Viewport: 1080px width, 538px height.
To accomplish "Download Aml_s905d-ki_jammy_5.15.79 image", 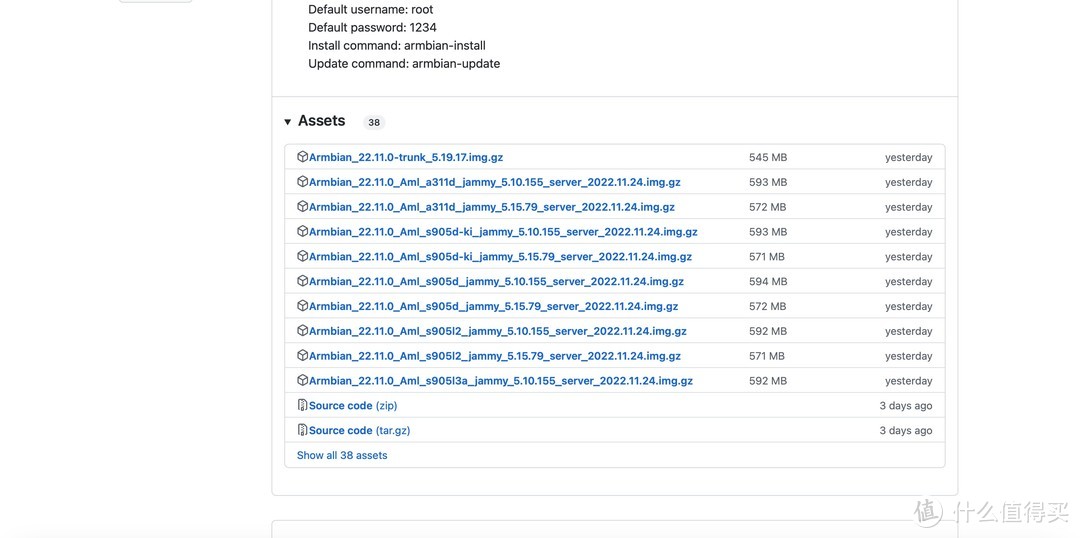I will pyautogui.click(x=500, y=256).
